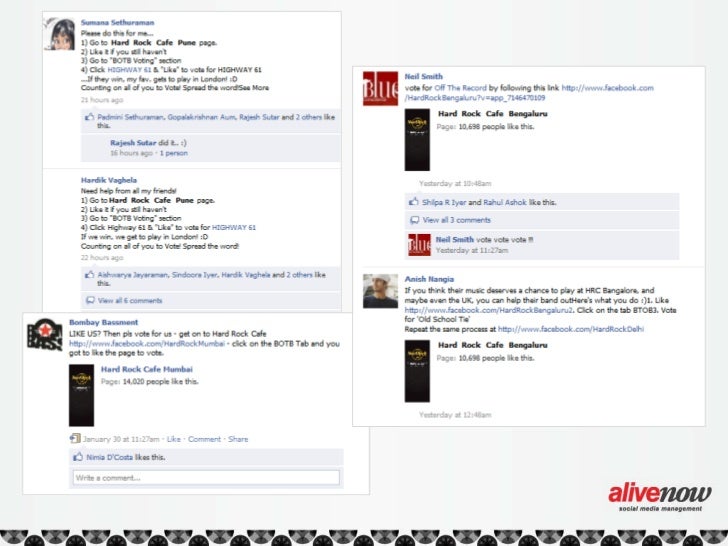Click Gopalakrishnan Aum in the likes list
728x546 pixels.
pyautogui.click(x=202, y=117)
